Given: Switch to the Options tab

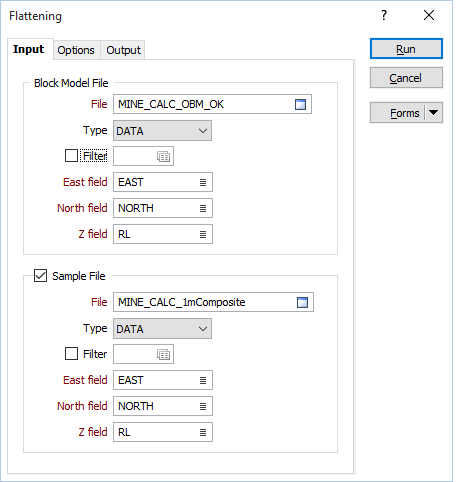Looking at the screenshot, I should 76,50.
